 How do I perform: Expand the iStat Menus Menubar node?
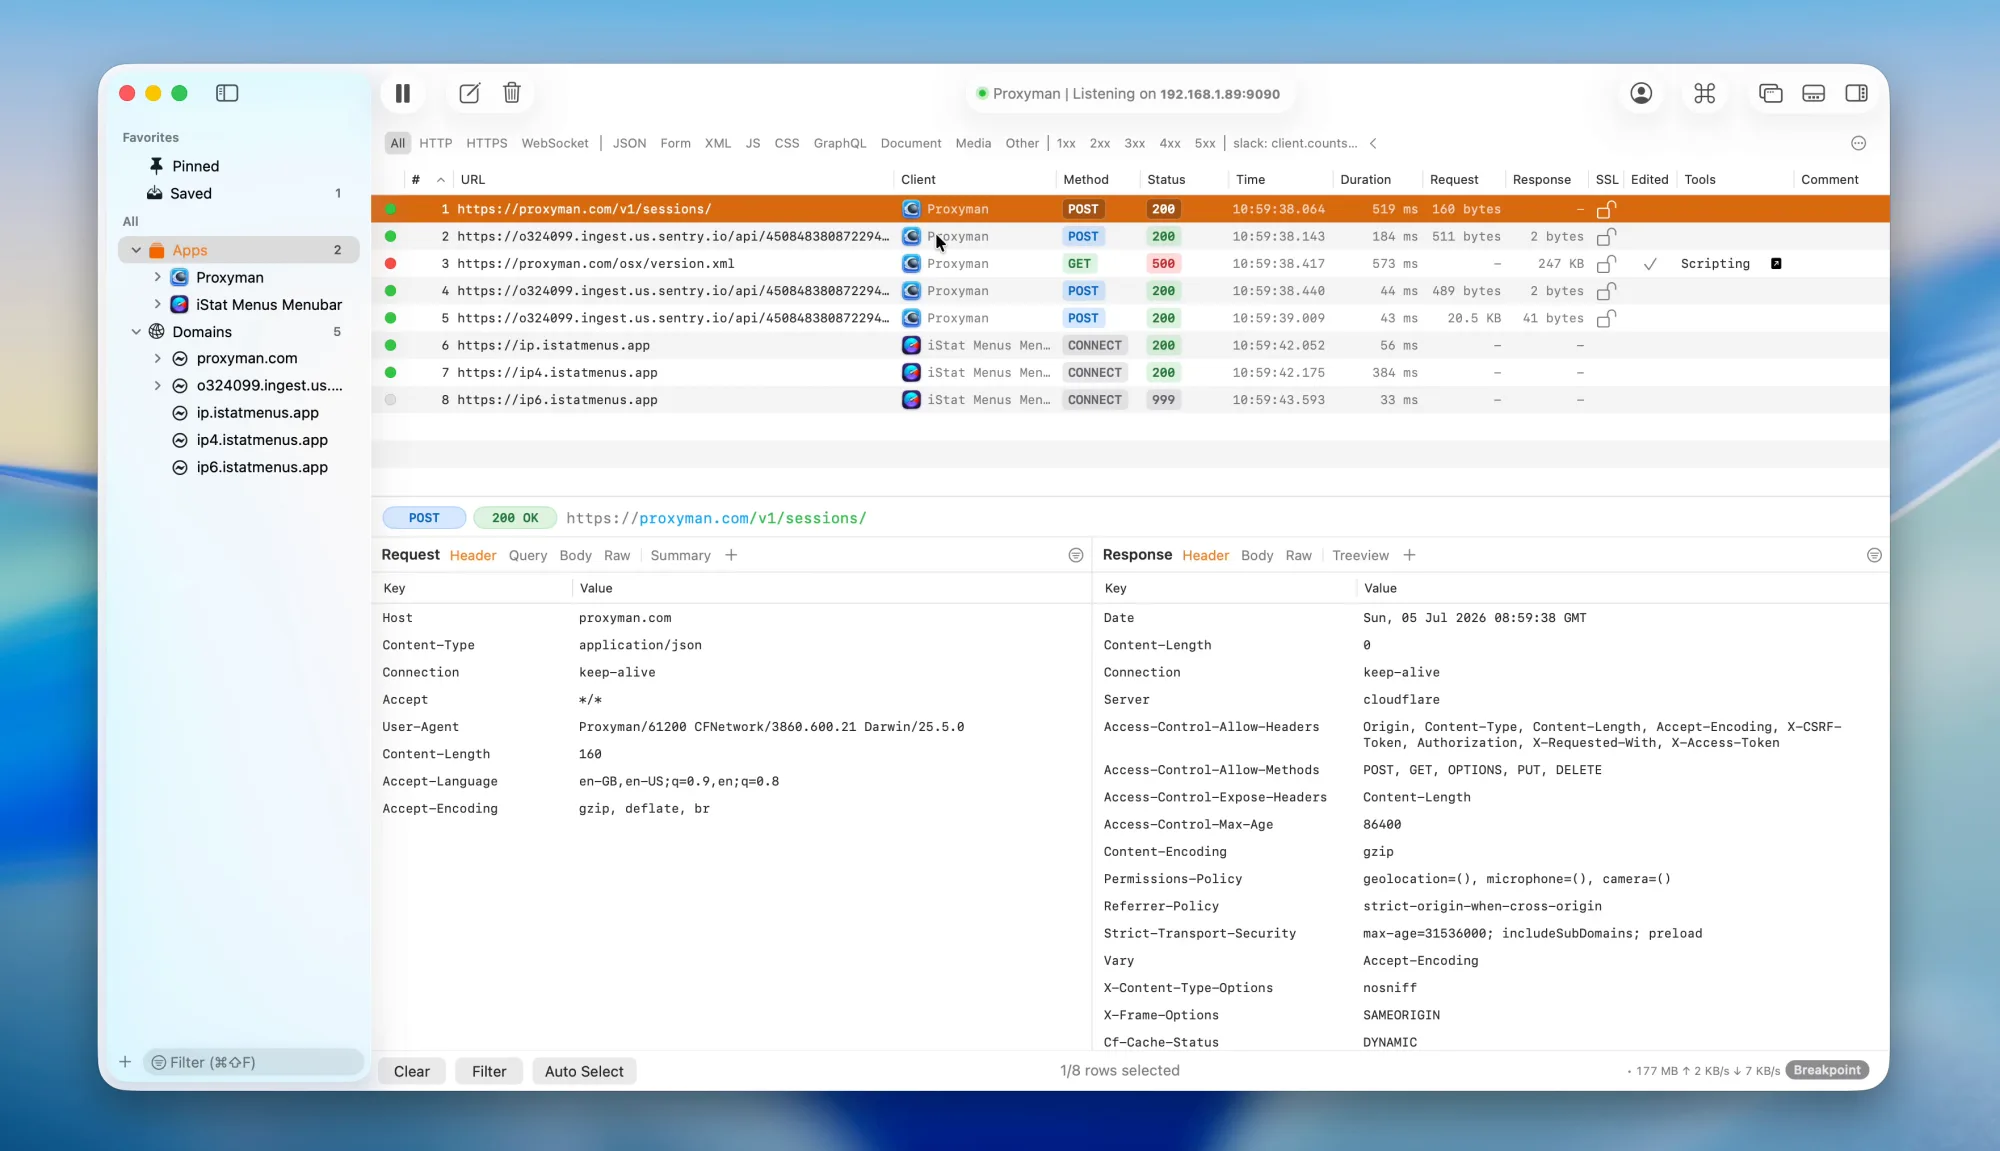click(x=157, y=304)
